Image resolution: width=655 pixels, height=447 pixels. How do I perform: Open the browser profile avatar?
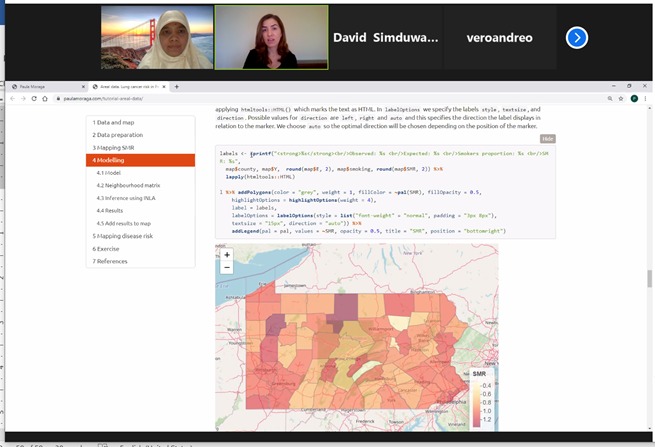[634, 99]
